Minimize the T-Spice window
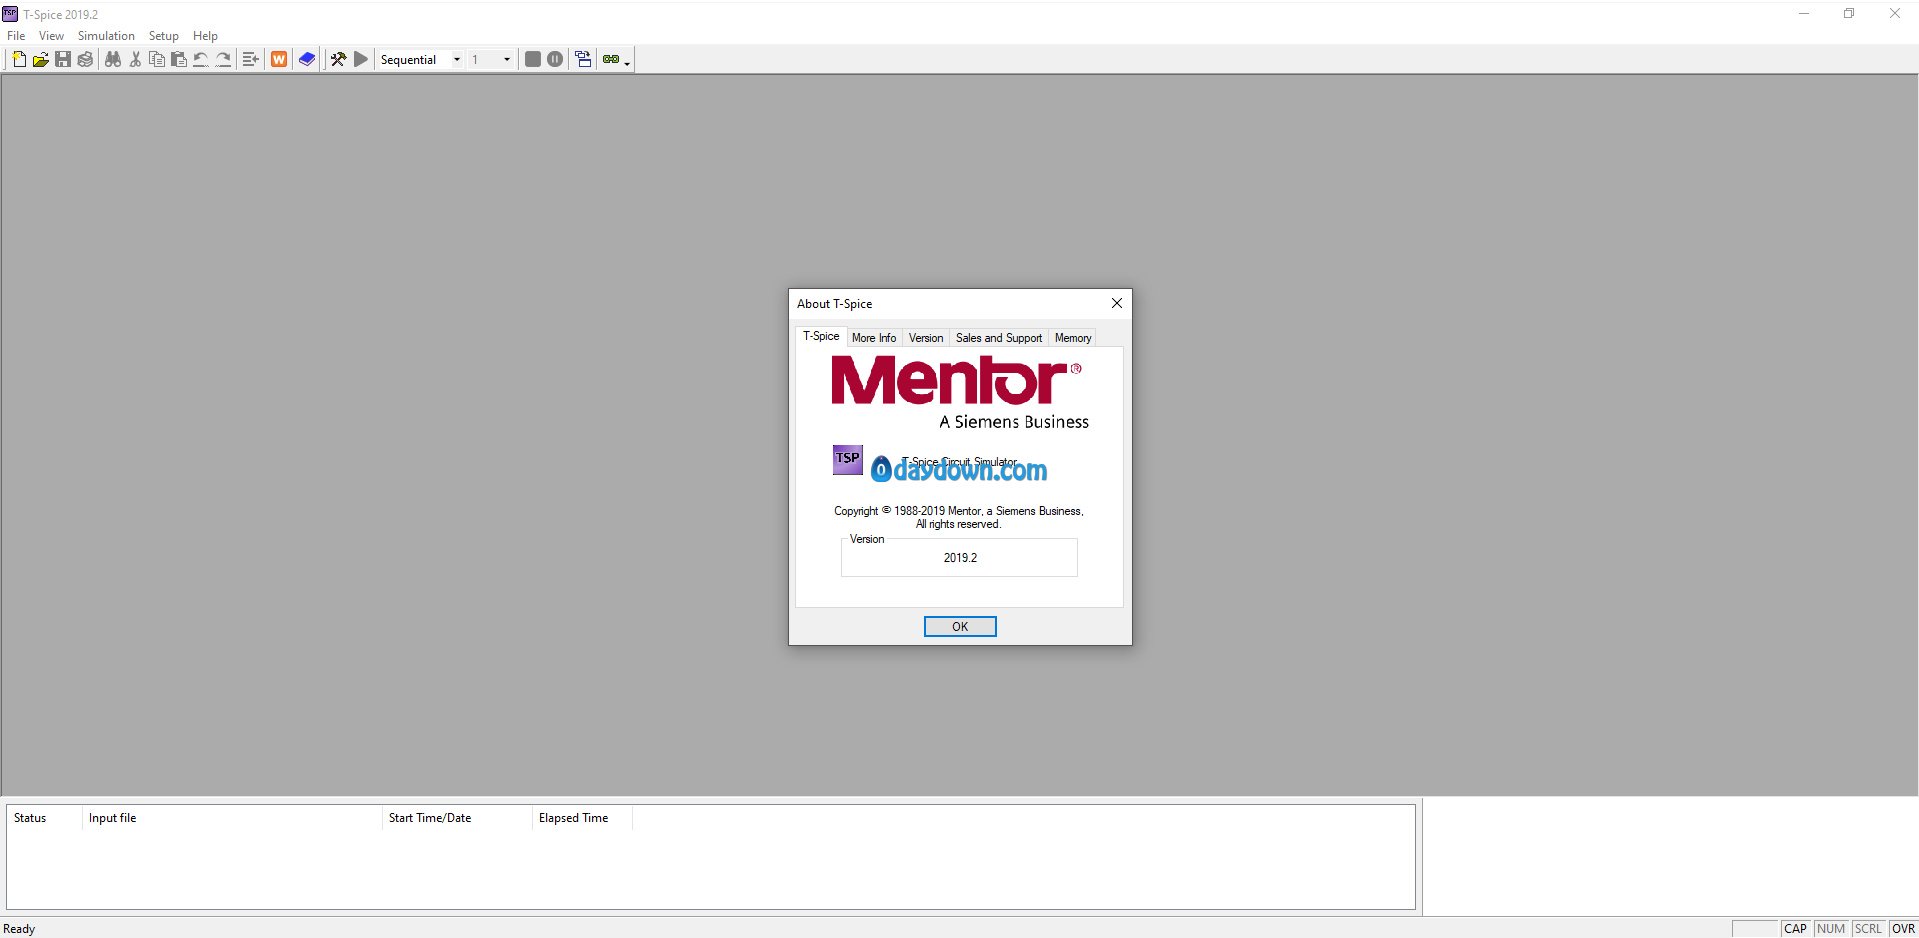 (1804, 14)
